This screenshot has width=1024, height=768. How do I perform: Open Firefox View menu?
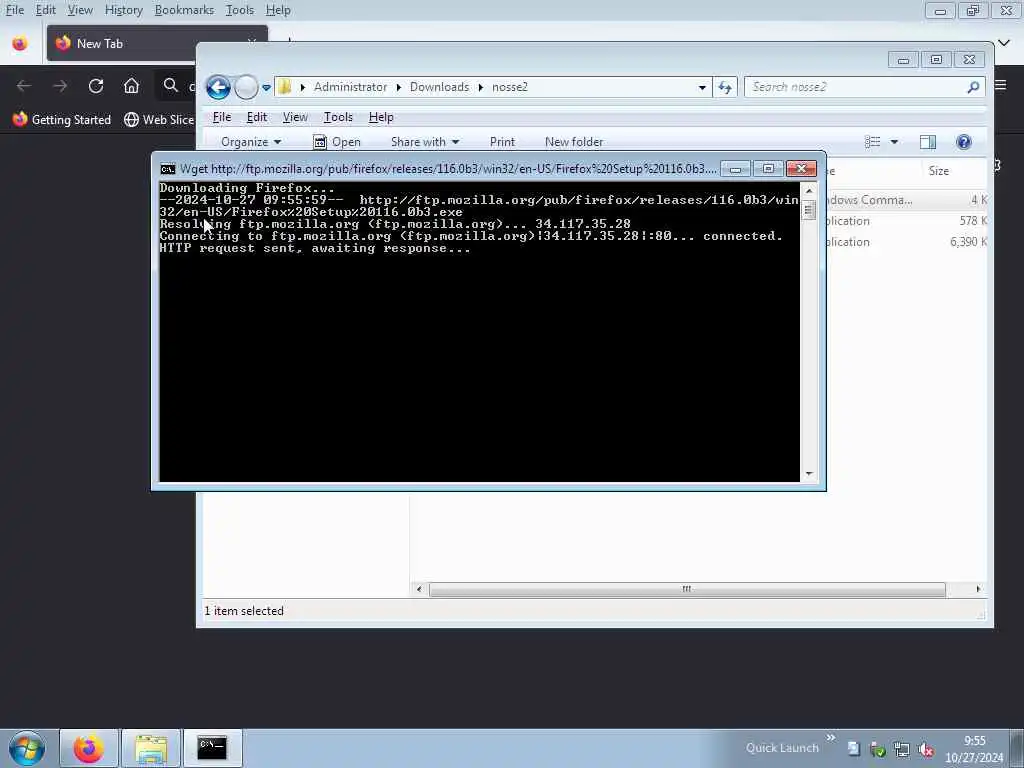pyautogui.click(x=80, y=10)
